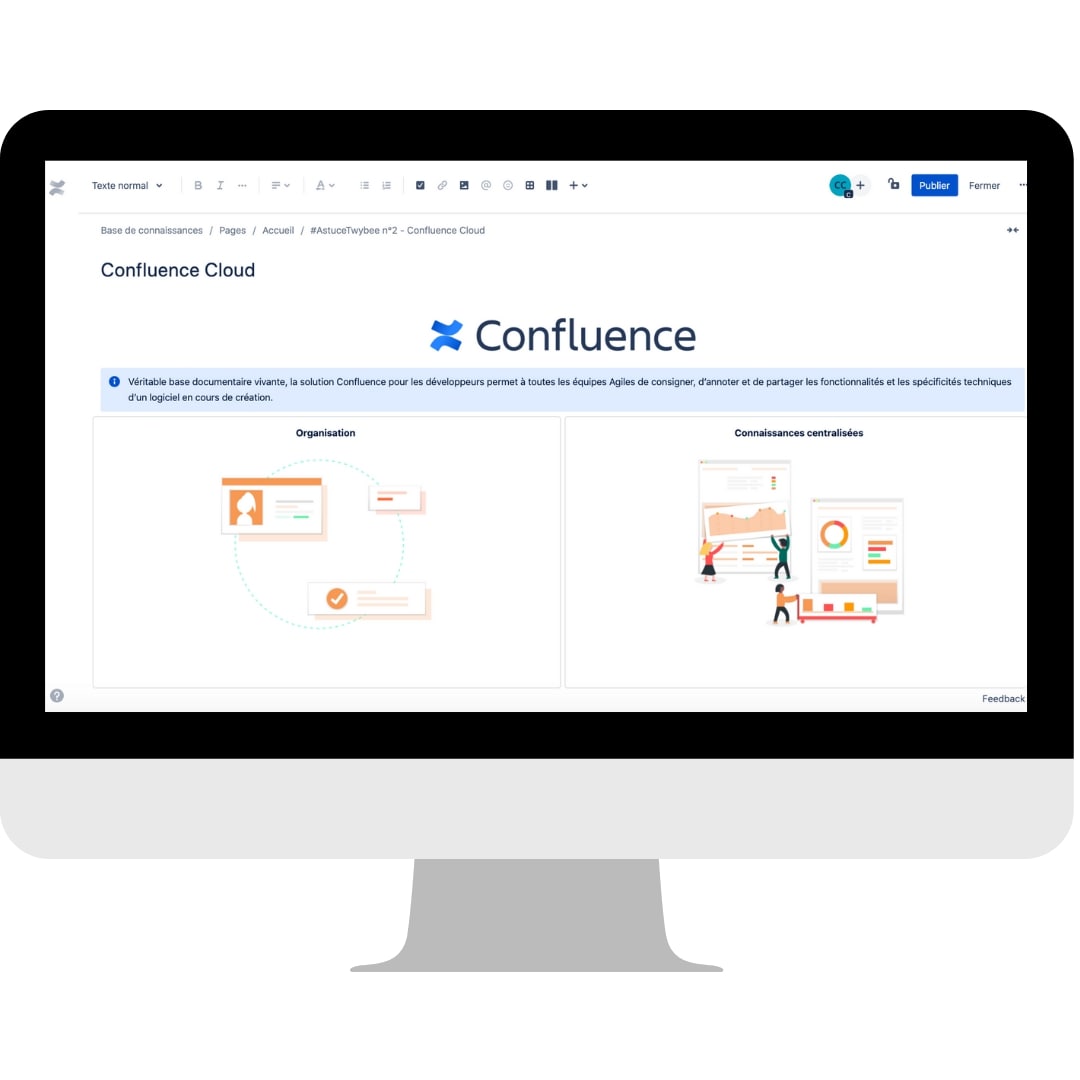
Task: Open the text alignment dropdown
Action: (x=280, y=186)
